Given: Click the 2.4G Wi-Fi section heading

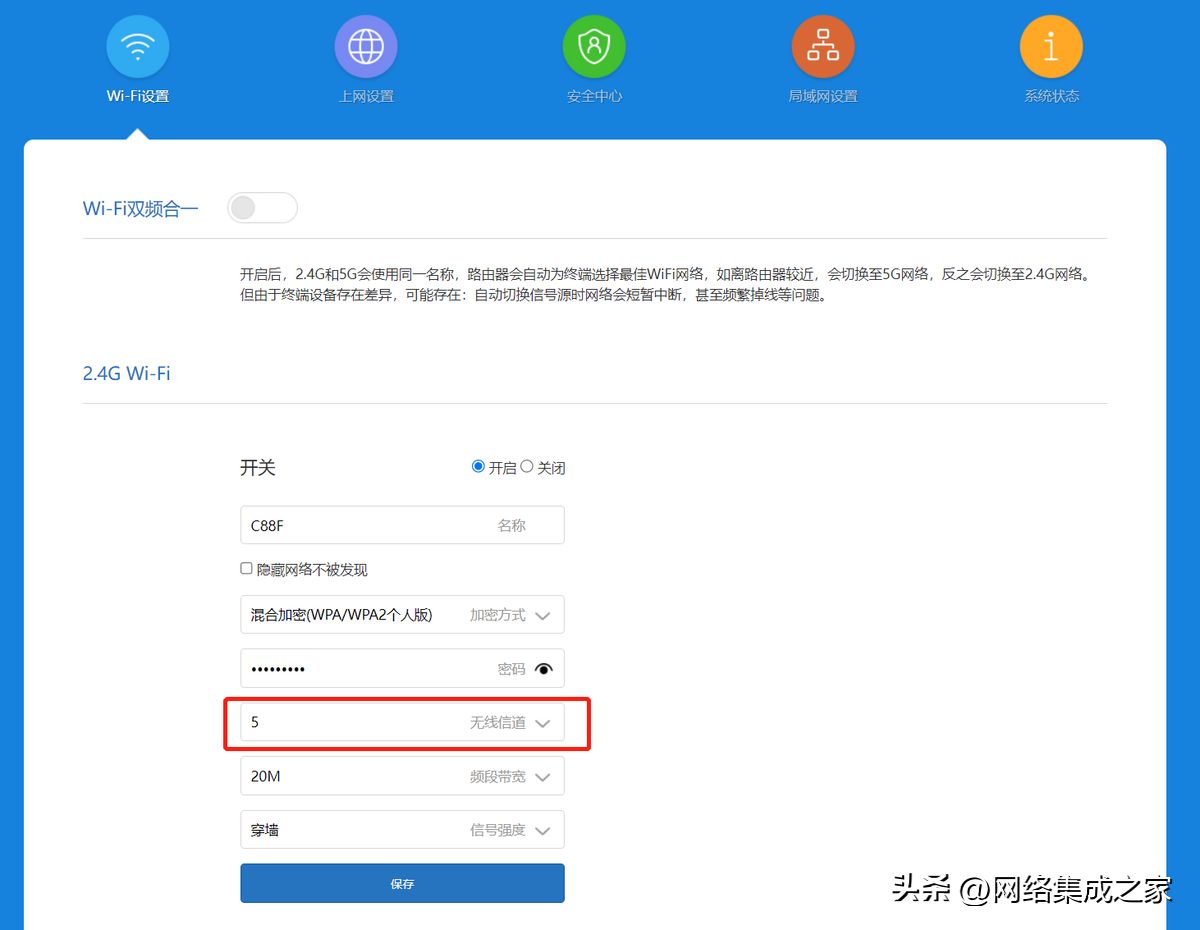Looking at the screenshot, I should click(x=127, y=373).
